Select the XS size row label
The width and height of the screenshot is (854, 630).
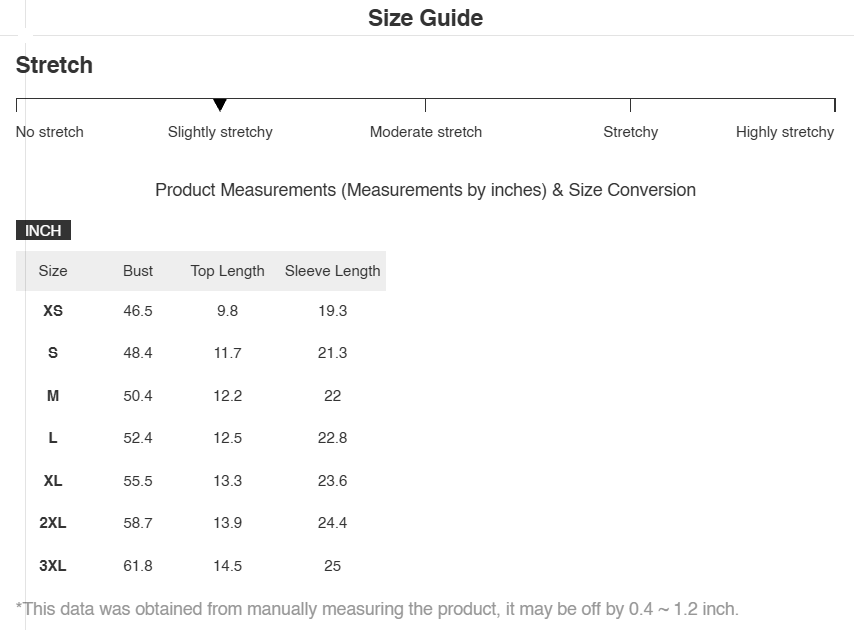coord(53,311)
